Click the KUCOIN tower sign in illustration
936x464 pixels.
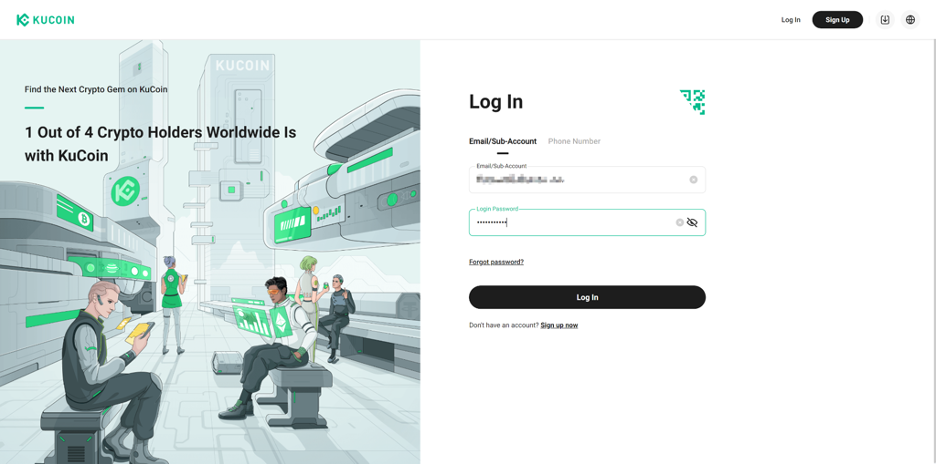coord(242,66)
